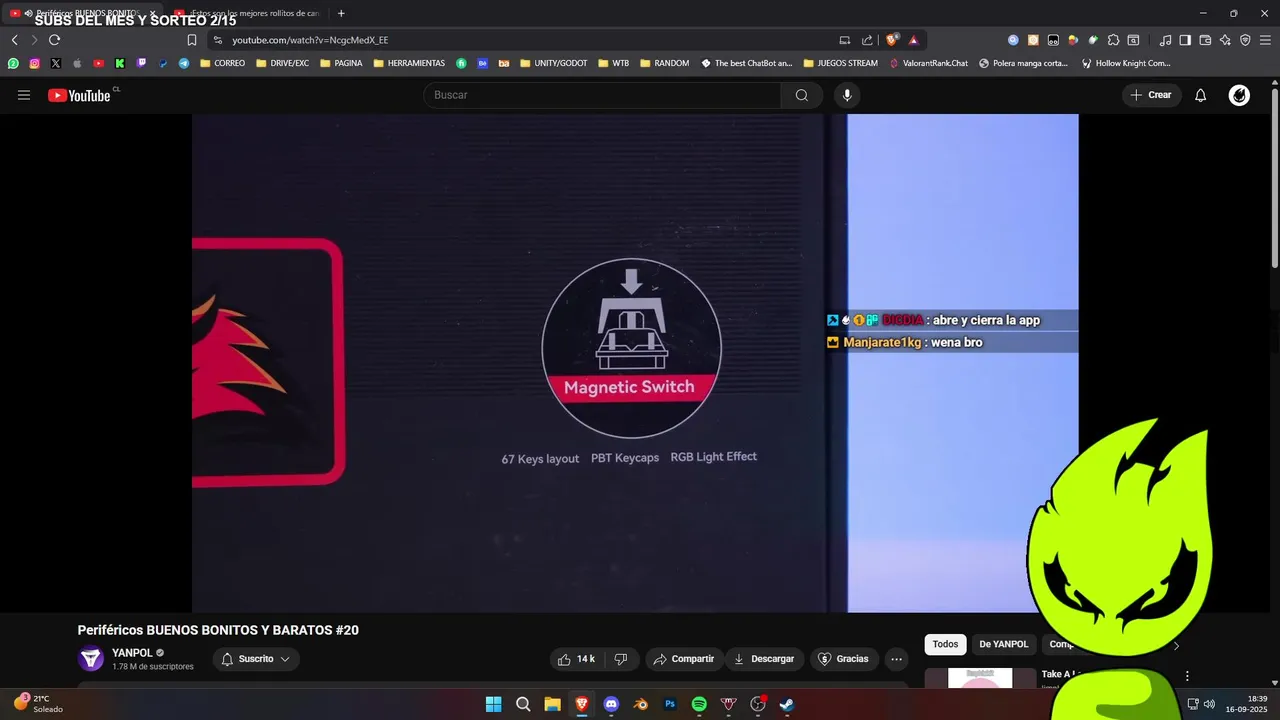Go back with the browser back arrow
Screen dimensions: 1280x720
coord(14,40)
